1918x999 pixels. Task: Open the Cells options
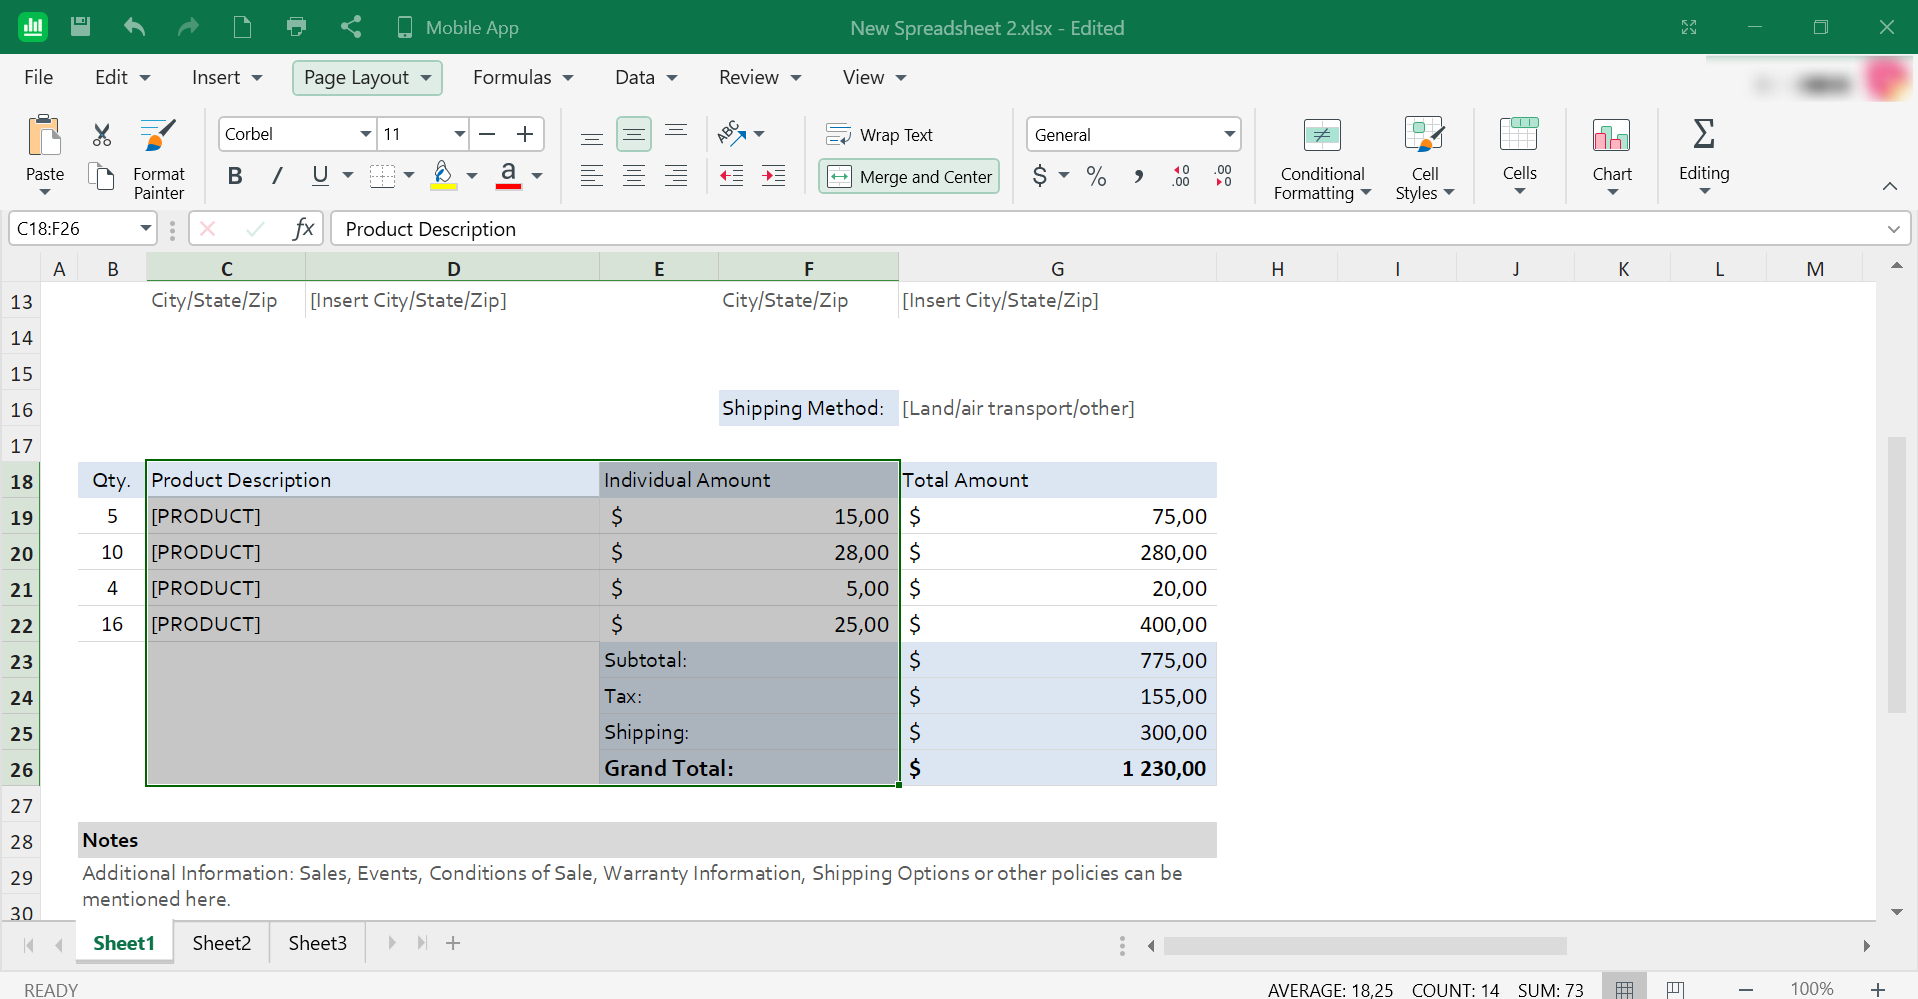click(x=1519, y=156)
